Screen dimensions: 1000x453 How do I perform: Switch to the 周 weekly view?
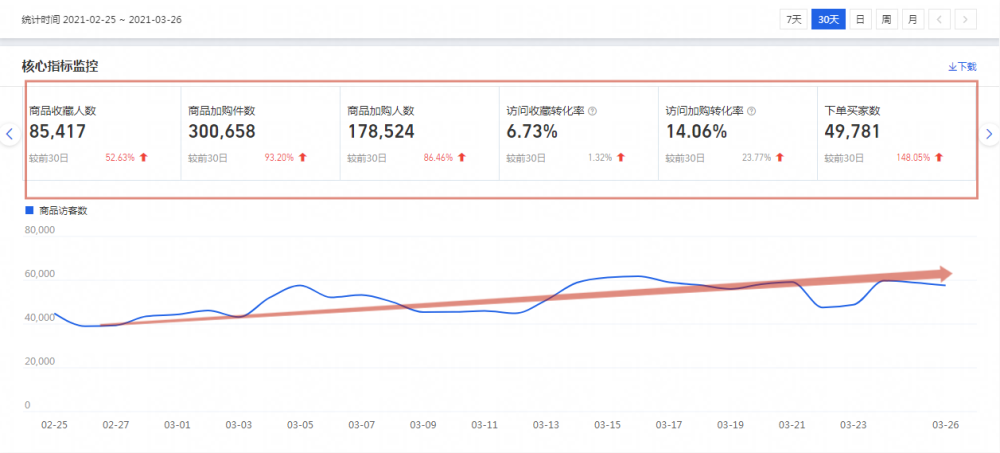click(x=886, y=19)
